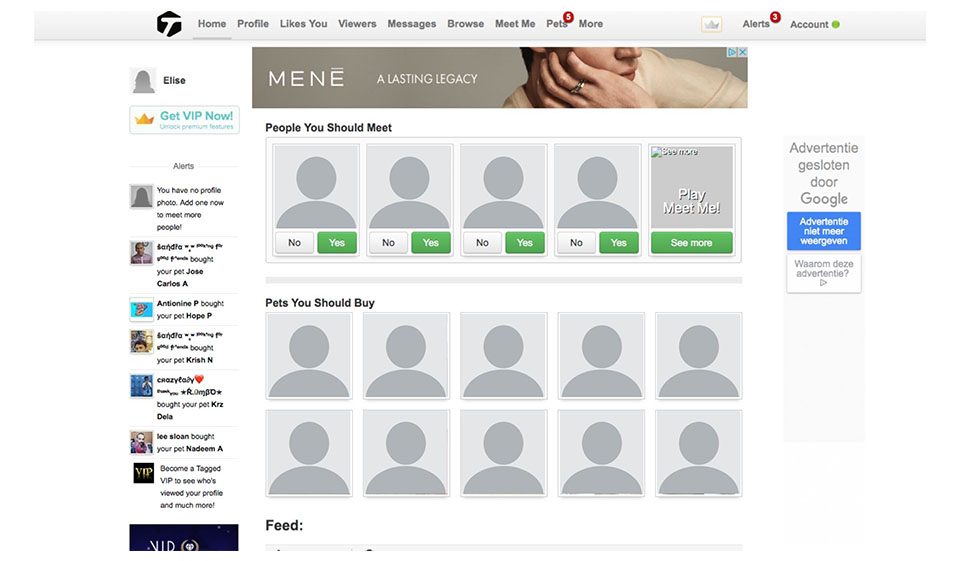Click lee sloan's alert avatar
The width and height of the screenshot is (960, 561).
141,443
